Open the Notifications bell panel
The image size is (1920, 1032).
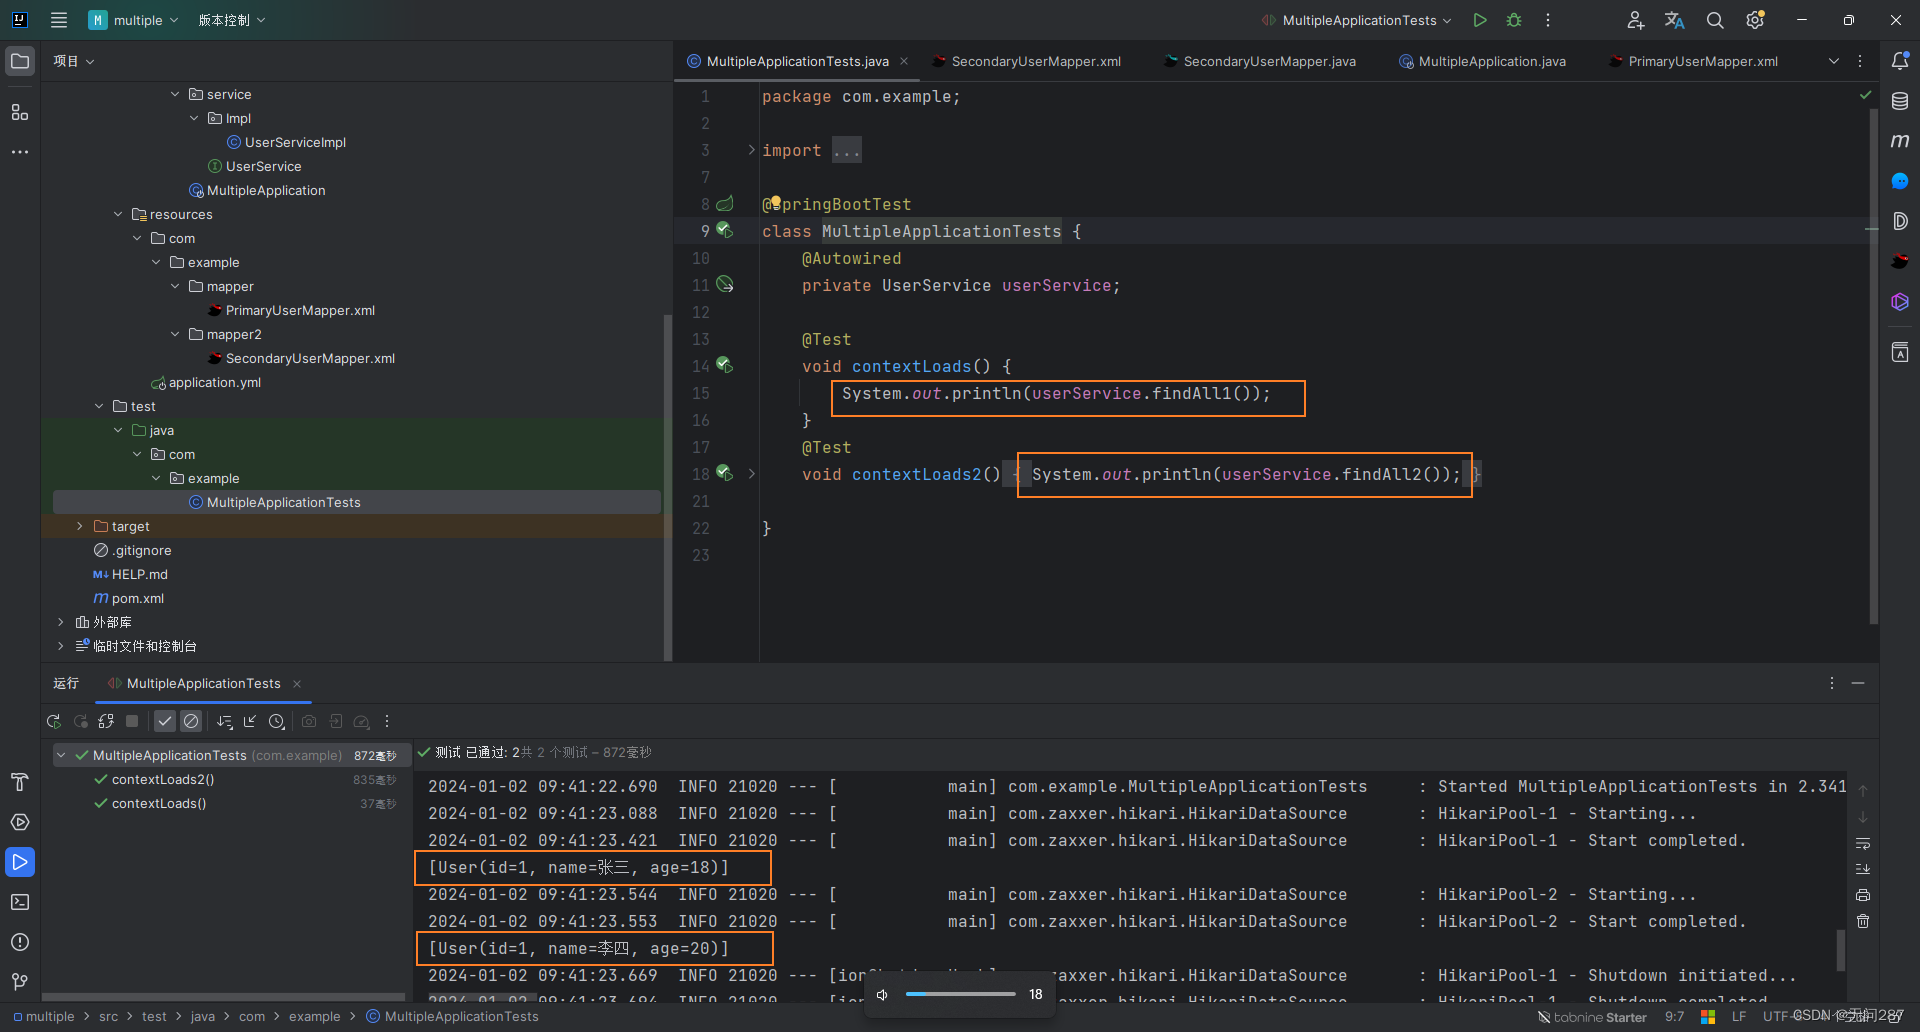point(1900,61)
